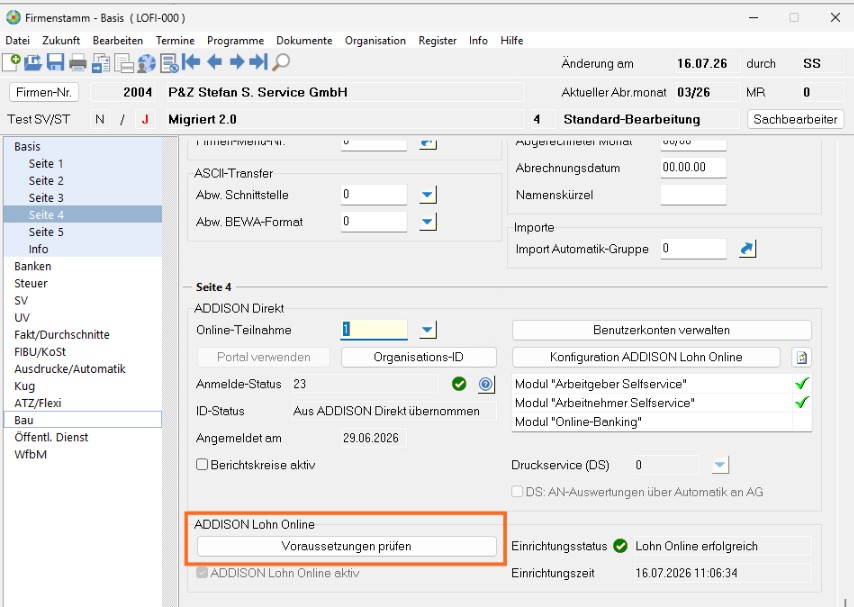Open the Abw. BEWA-Format dropdown
The image size is (854, 607).
tap(428, 221)
